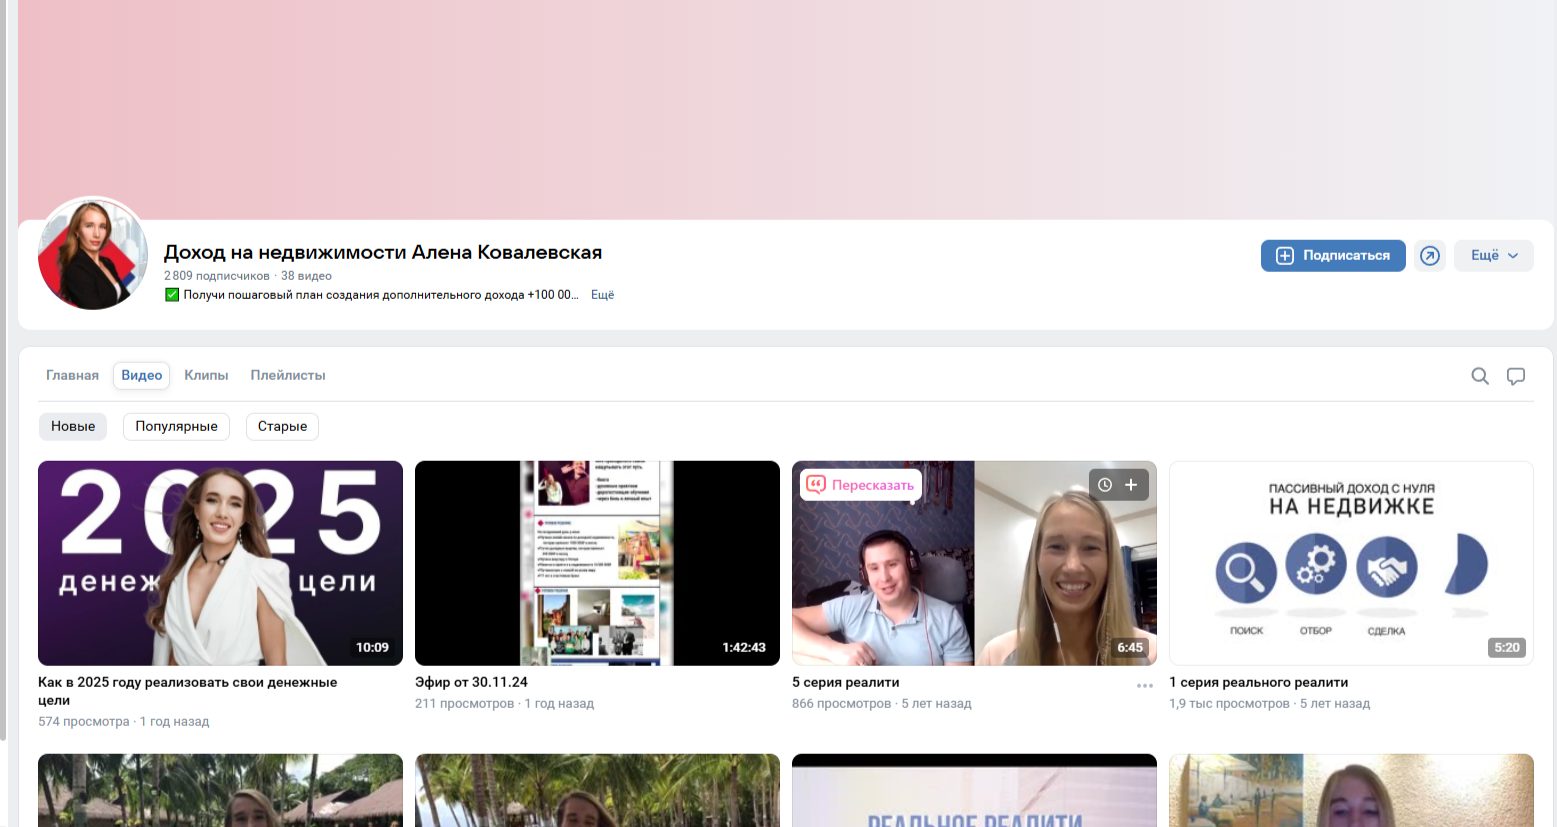This screenshot has height=827, width=1557.
Task: Click '866 просмотров · 5 лет назад' text
Action: point(881,704)
